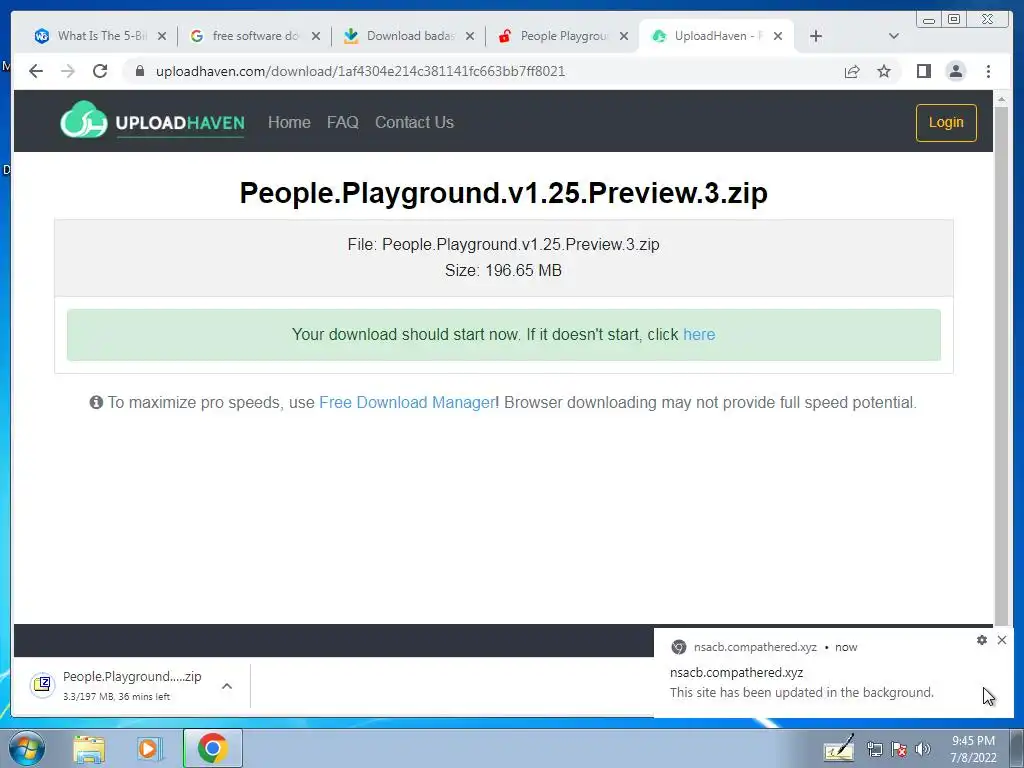
Task: Click Chrome icon in notification header
Action: point(679,647)
